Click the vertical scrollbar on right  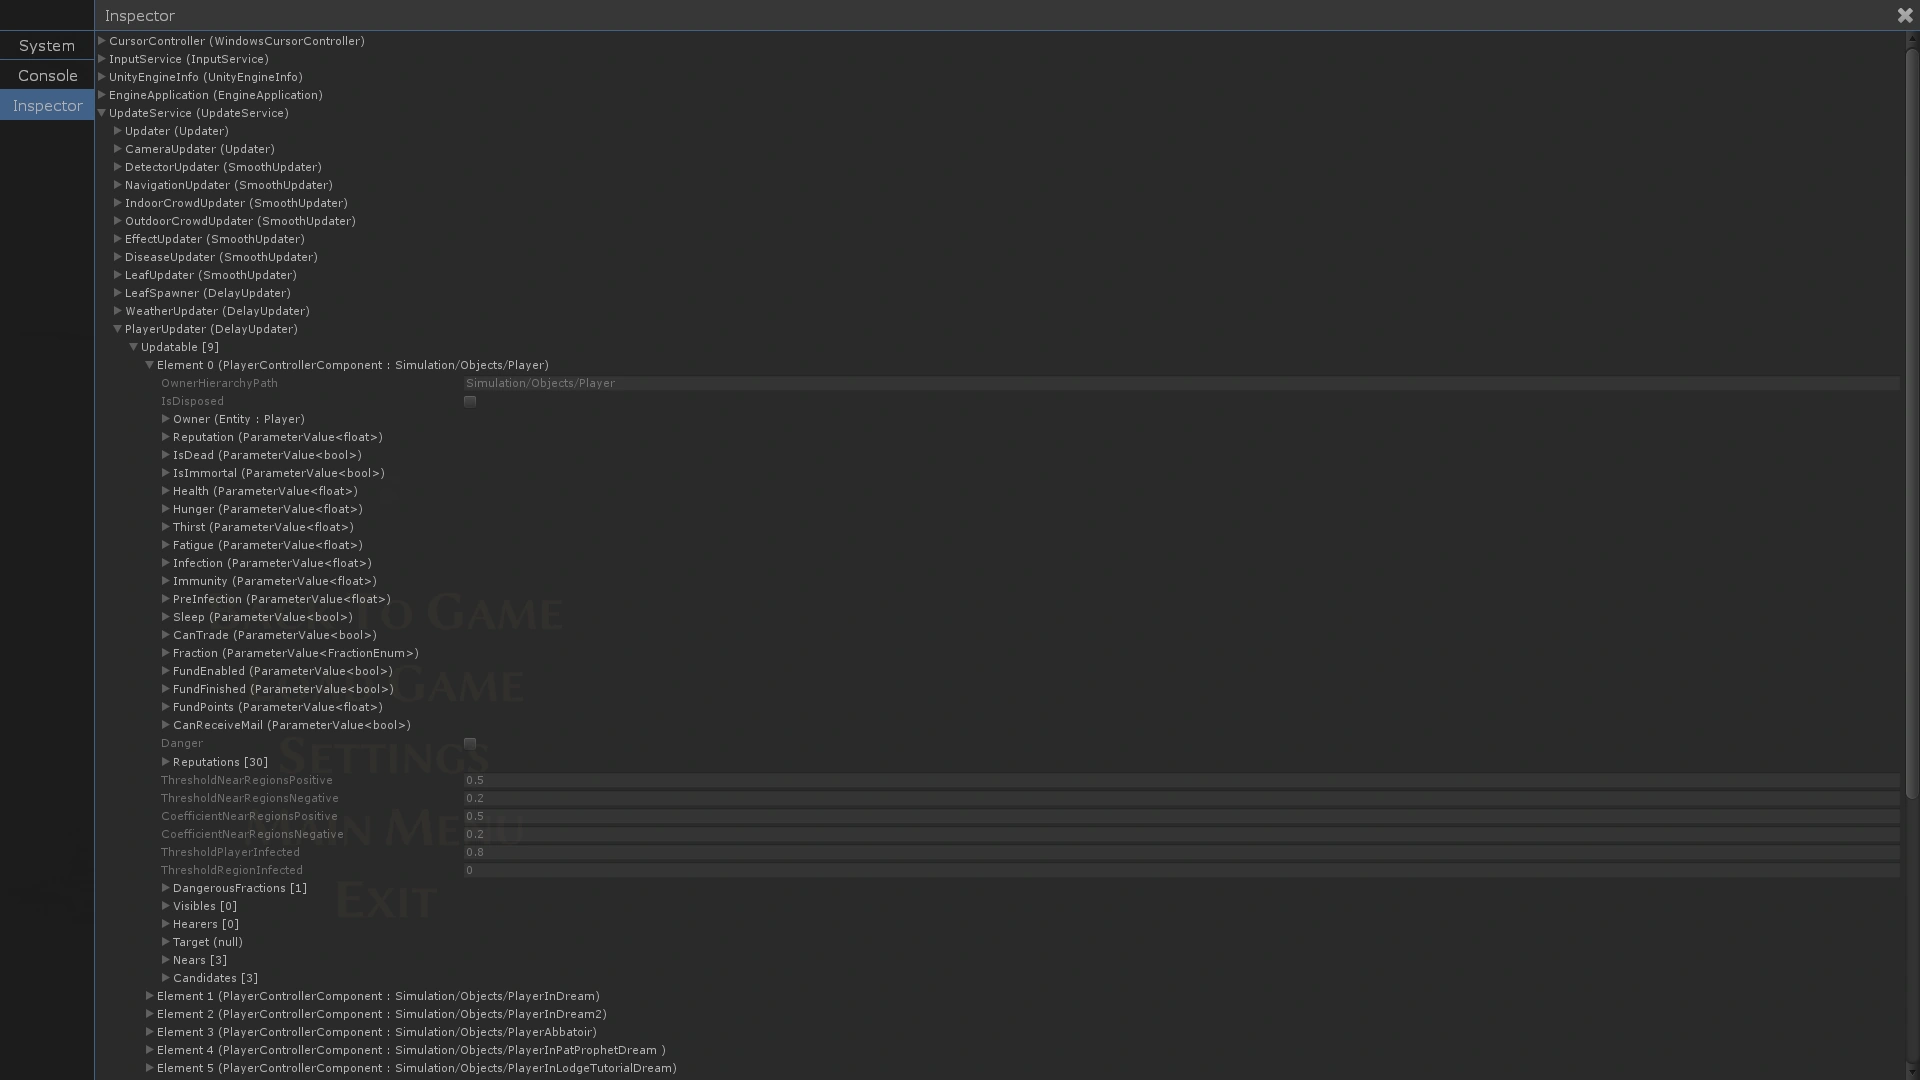tap(1912, 420)
